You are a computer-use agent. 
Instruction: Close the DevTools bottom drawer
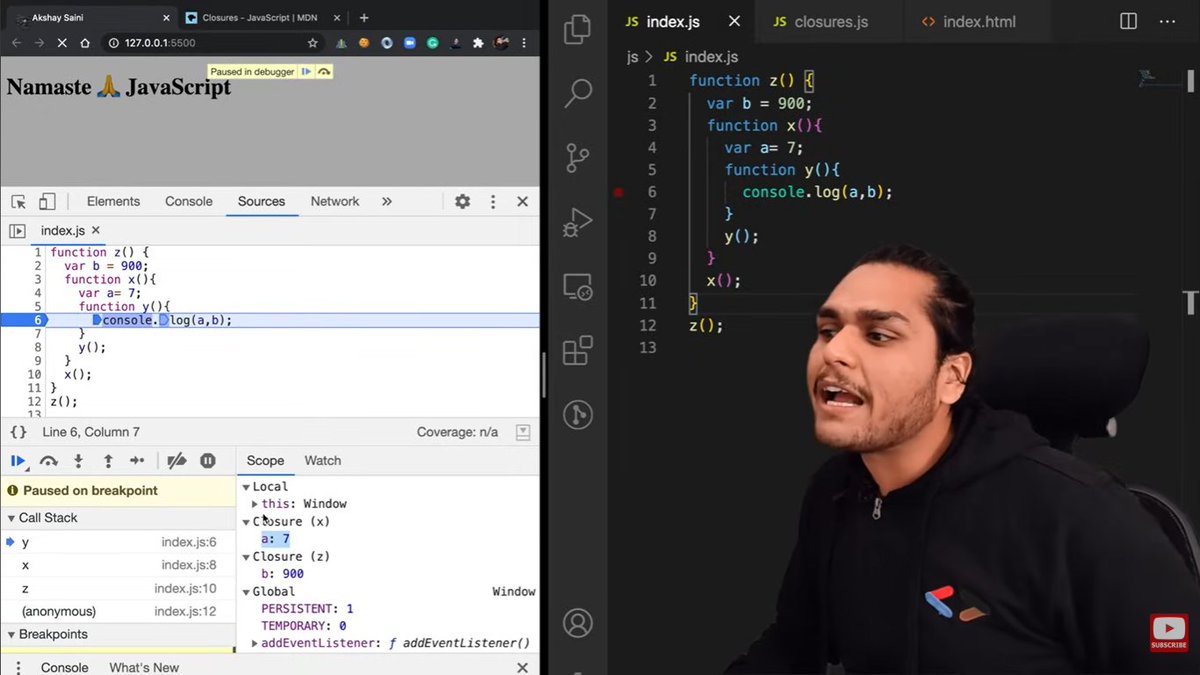click(x=522, y=667)
